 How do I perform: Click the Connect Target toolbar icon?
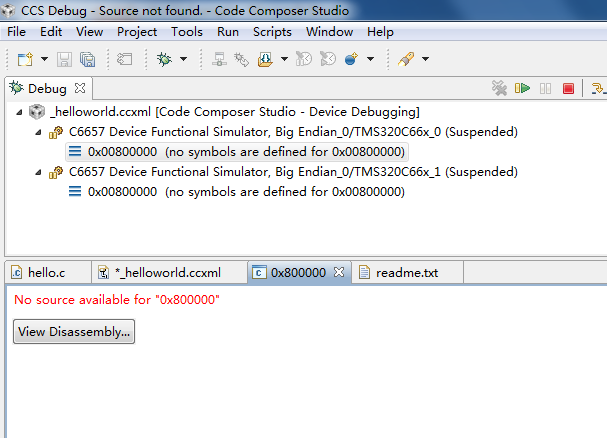pos(219,59)
